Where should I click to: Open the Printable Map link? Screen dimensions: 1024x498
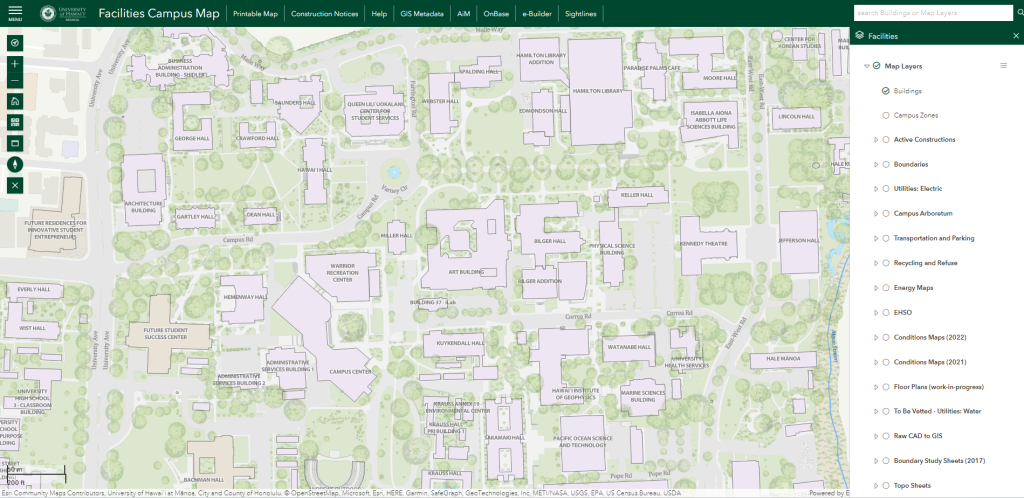[255, 14]
